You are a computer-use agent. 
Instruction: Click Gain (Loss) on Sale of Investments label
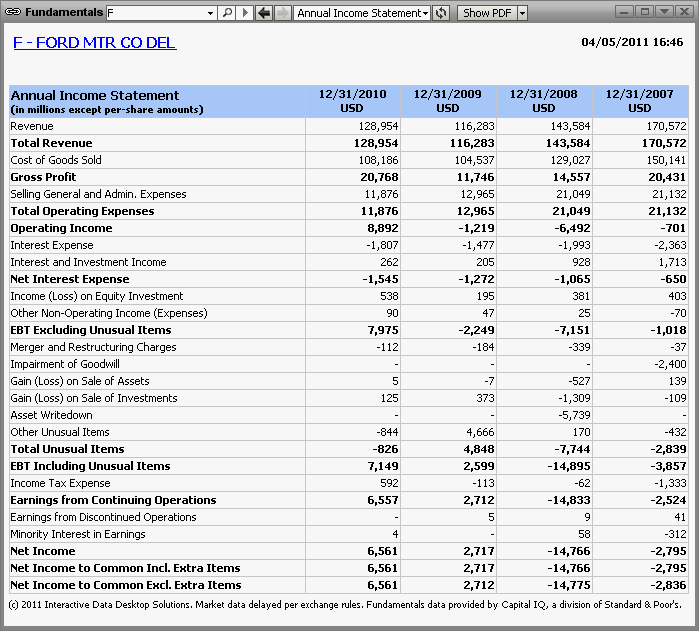[x=94, y=398]
